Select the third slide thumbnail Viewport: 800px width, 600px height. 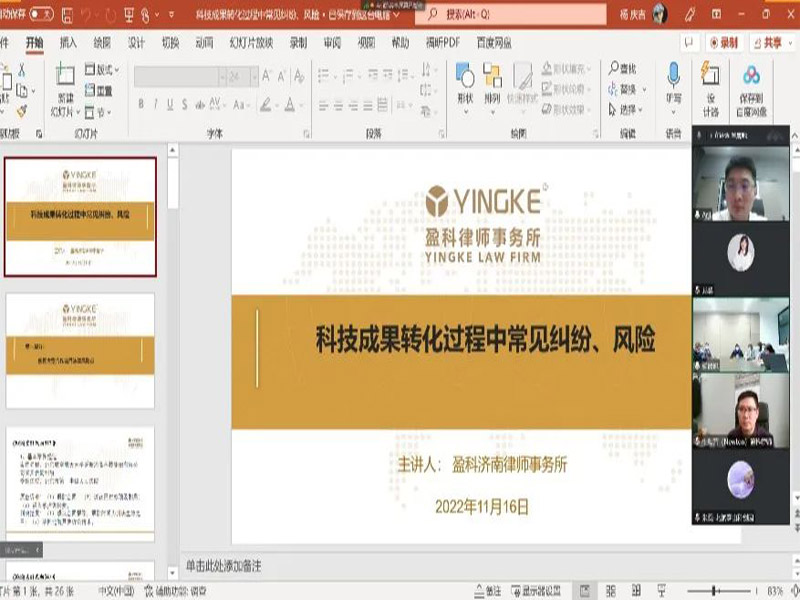[80, 482]
